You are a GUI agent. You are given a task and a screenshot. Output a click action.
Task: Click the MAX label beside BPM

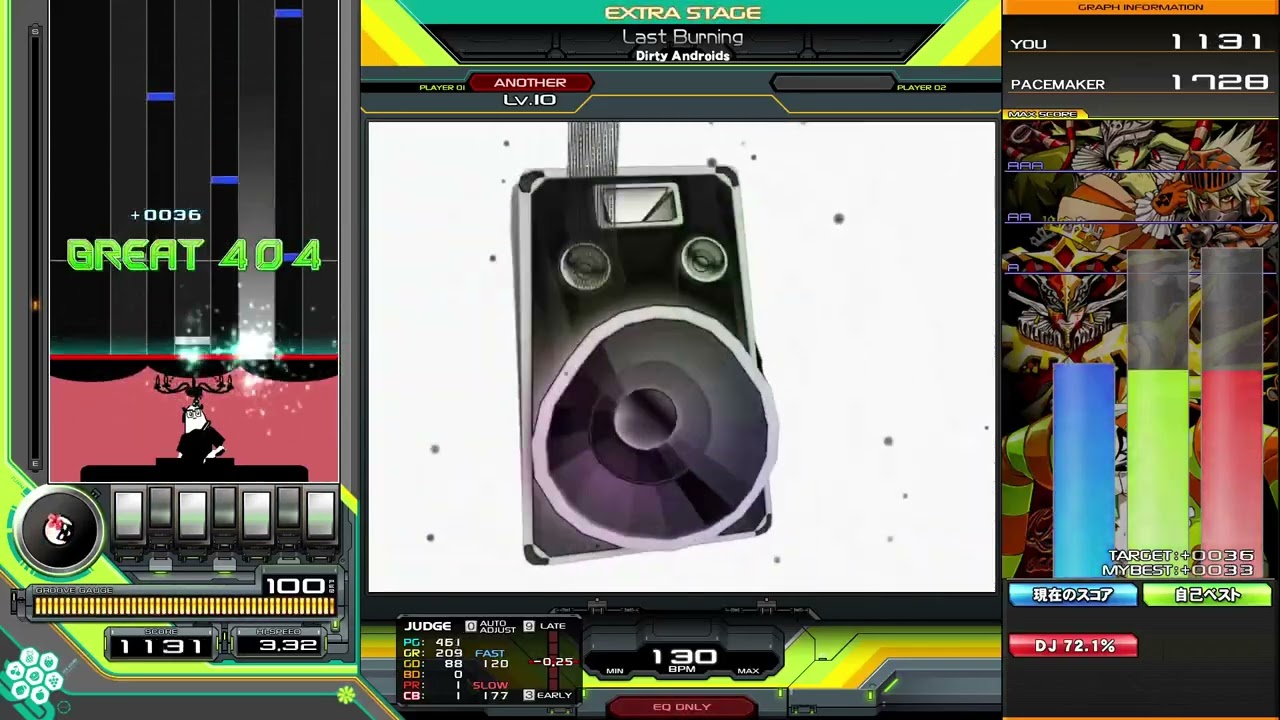748,671
